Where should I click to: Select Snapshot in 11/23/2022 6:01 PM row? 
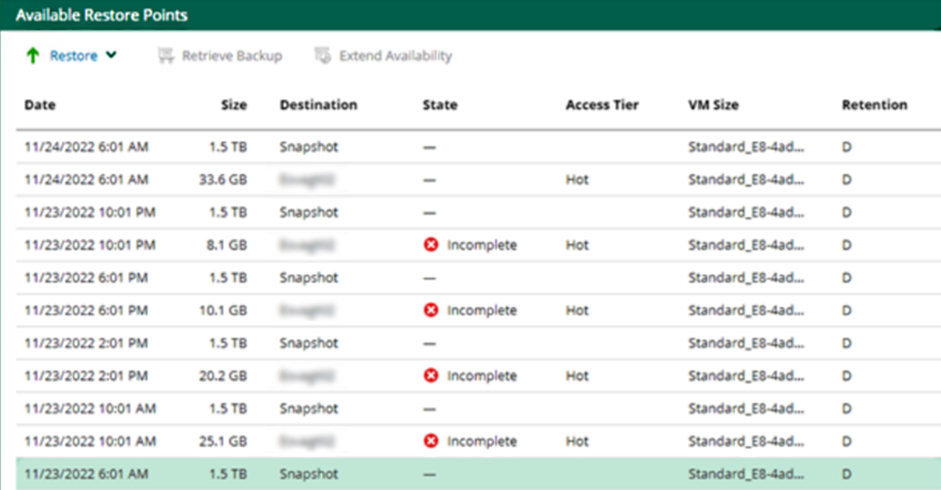pos(308,278)
